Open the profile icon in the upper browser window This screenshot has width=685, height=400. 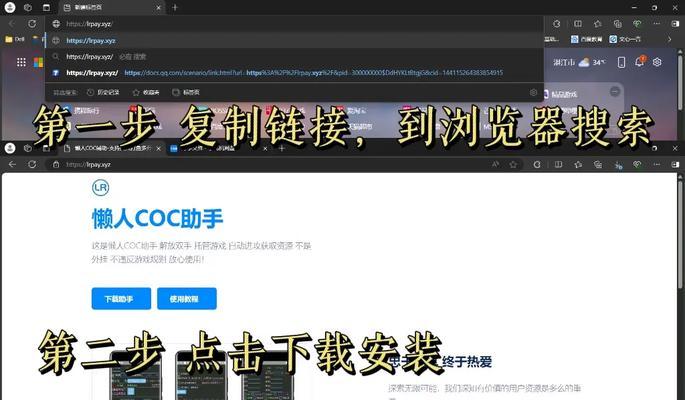[x=10, y=7]
